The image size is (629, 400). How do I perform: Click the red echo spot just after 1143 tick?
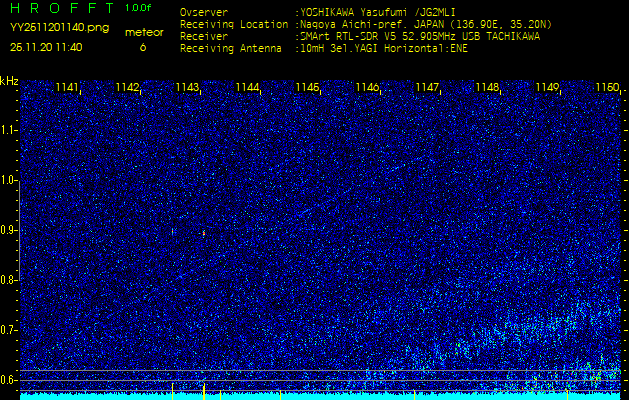pyautogui.click(x=204, y=233)
